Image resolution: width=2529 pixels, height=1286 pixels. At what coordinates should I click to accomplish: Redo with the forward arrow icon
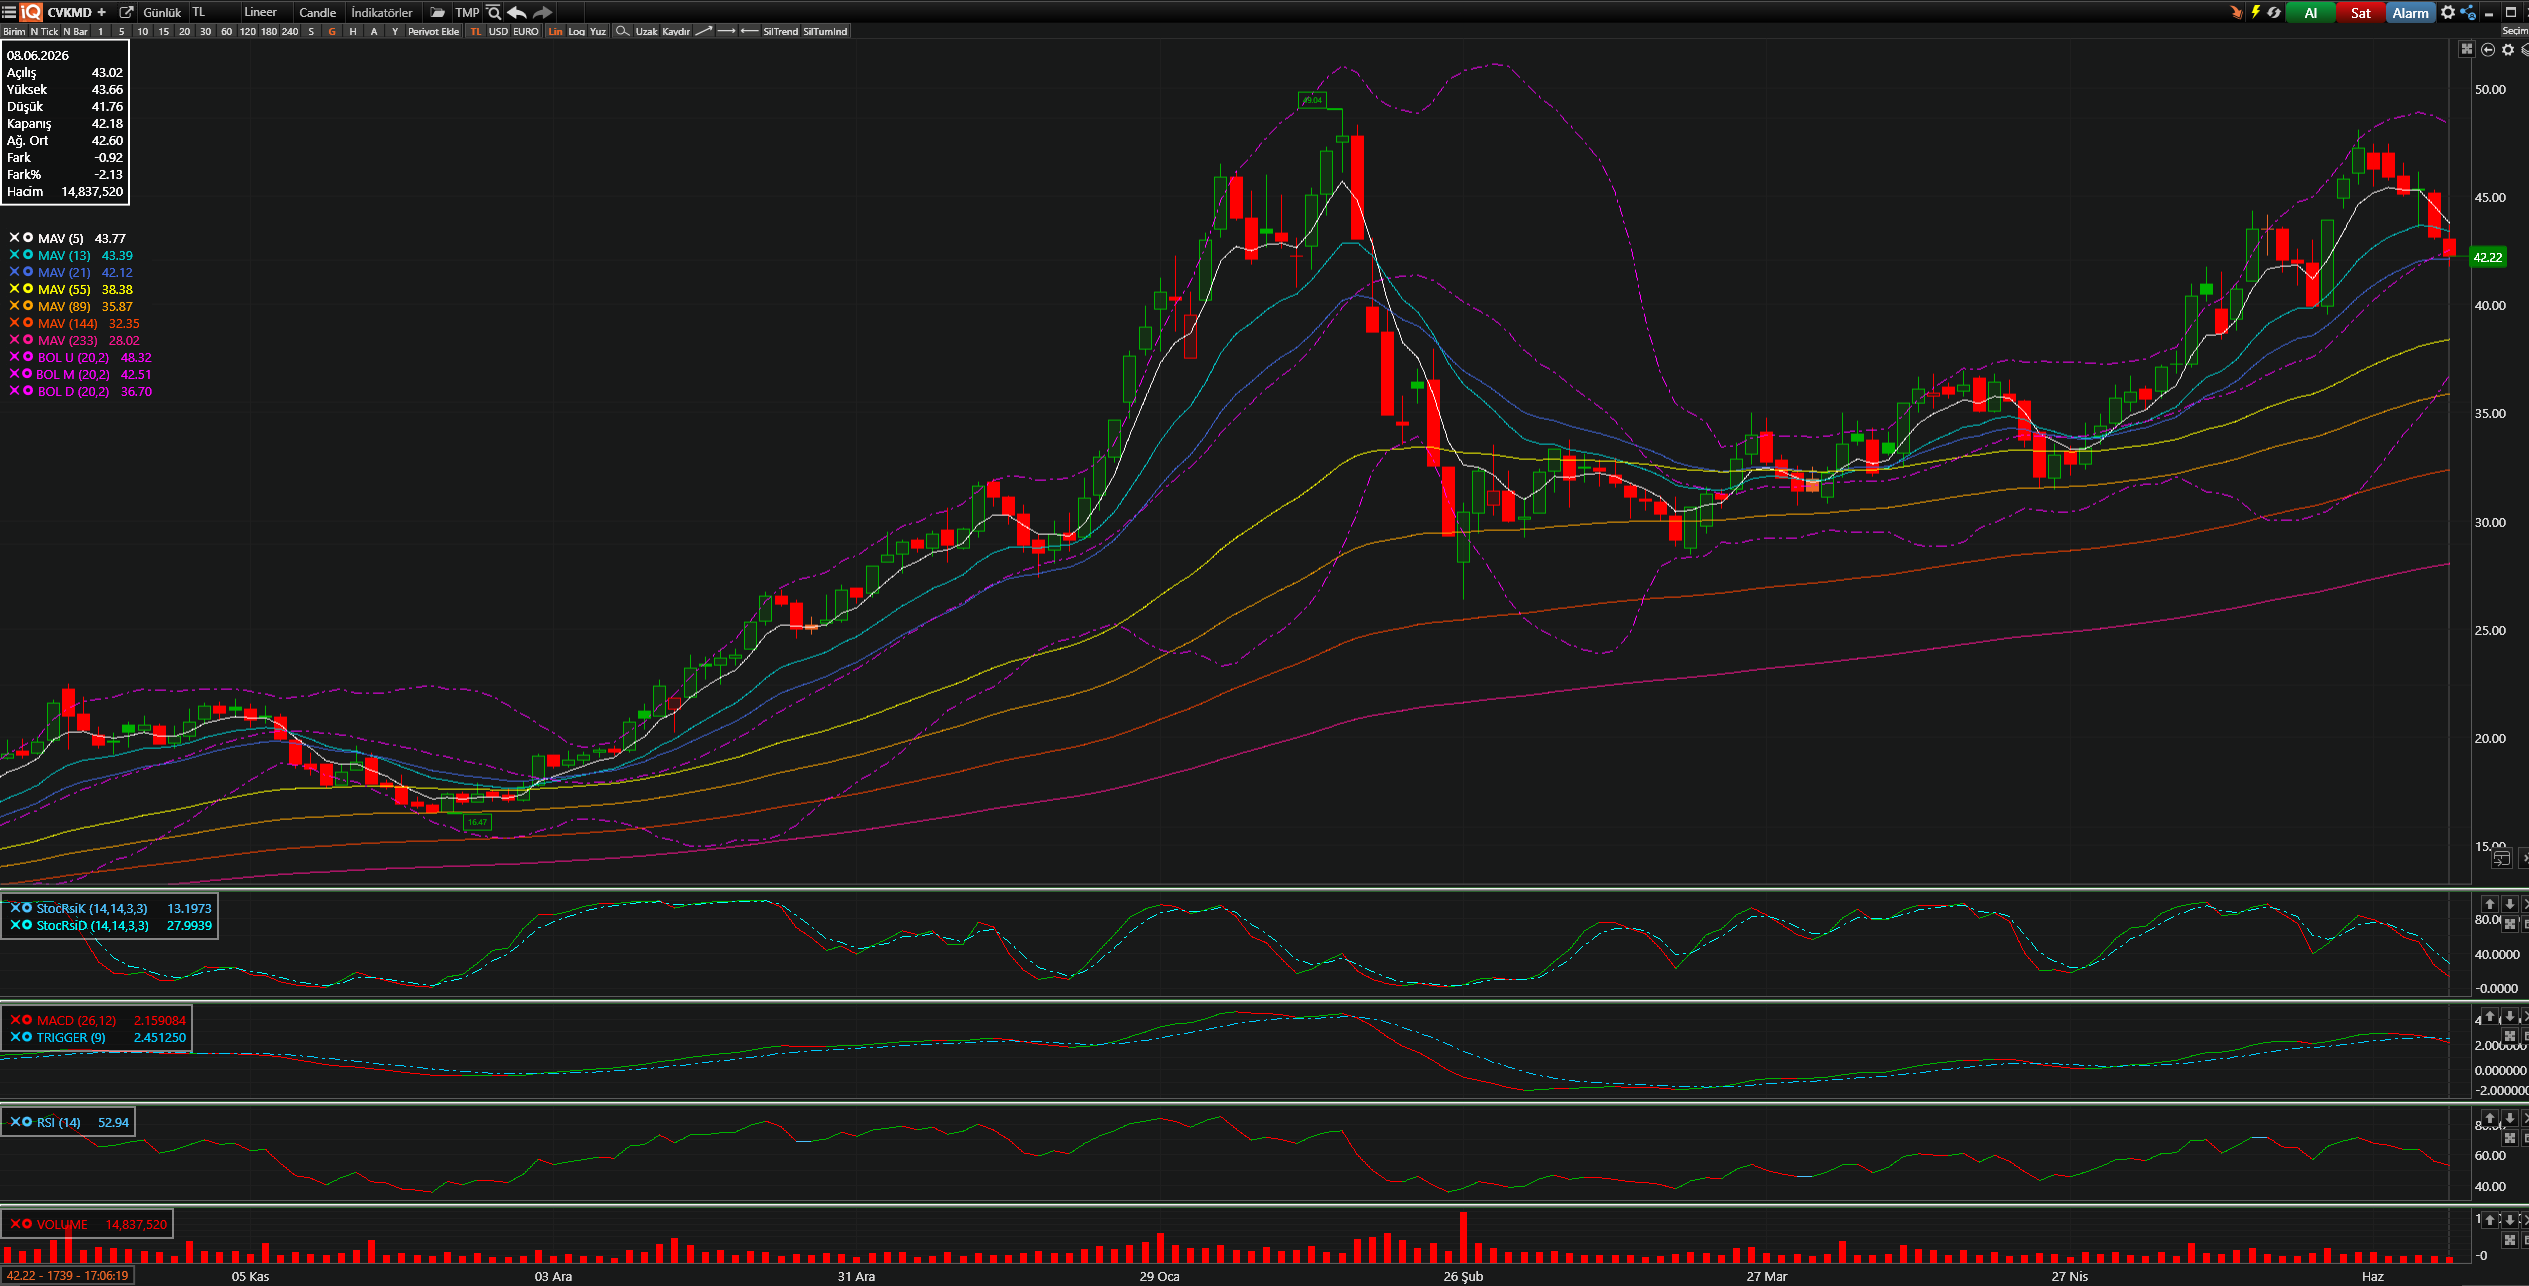[542, 12]
